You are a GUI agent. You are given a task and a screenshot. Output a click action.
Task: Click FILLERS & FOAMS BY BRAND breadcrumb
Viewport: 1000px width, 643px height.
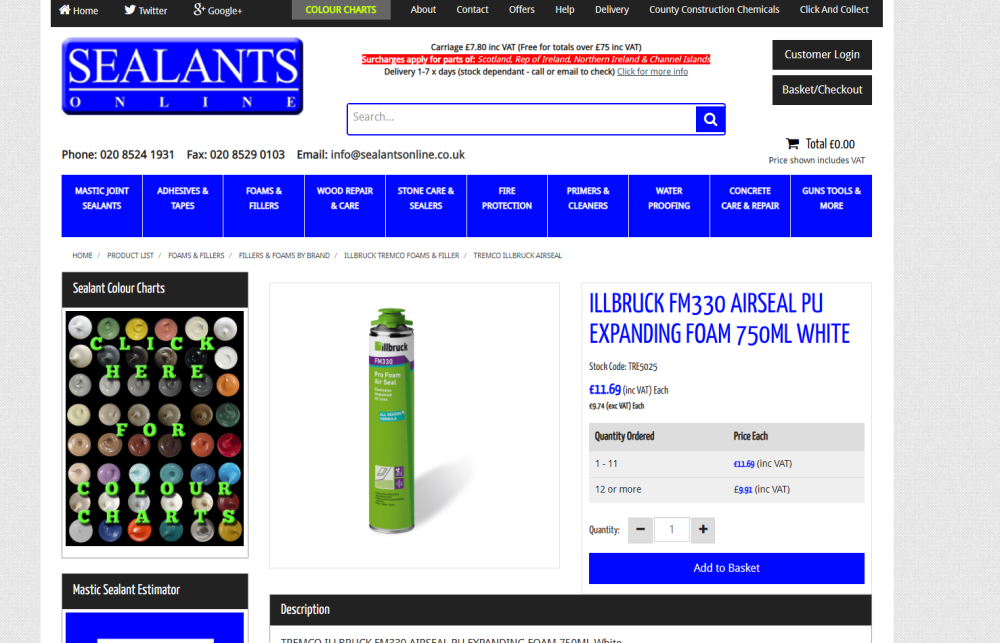284,255
